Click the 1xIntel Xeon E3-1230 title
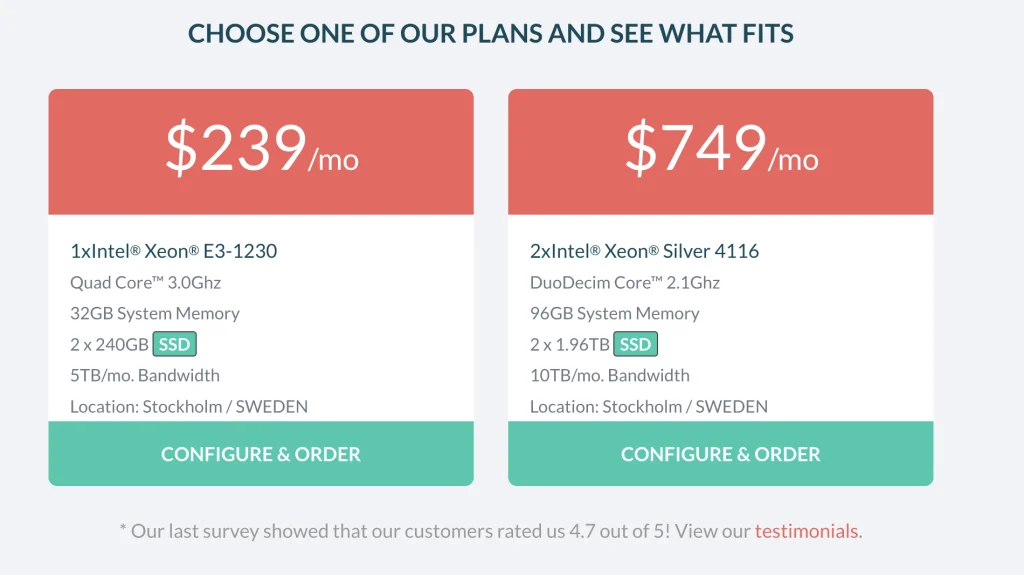 [174, 251]
